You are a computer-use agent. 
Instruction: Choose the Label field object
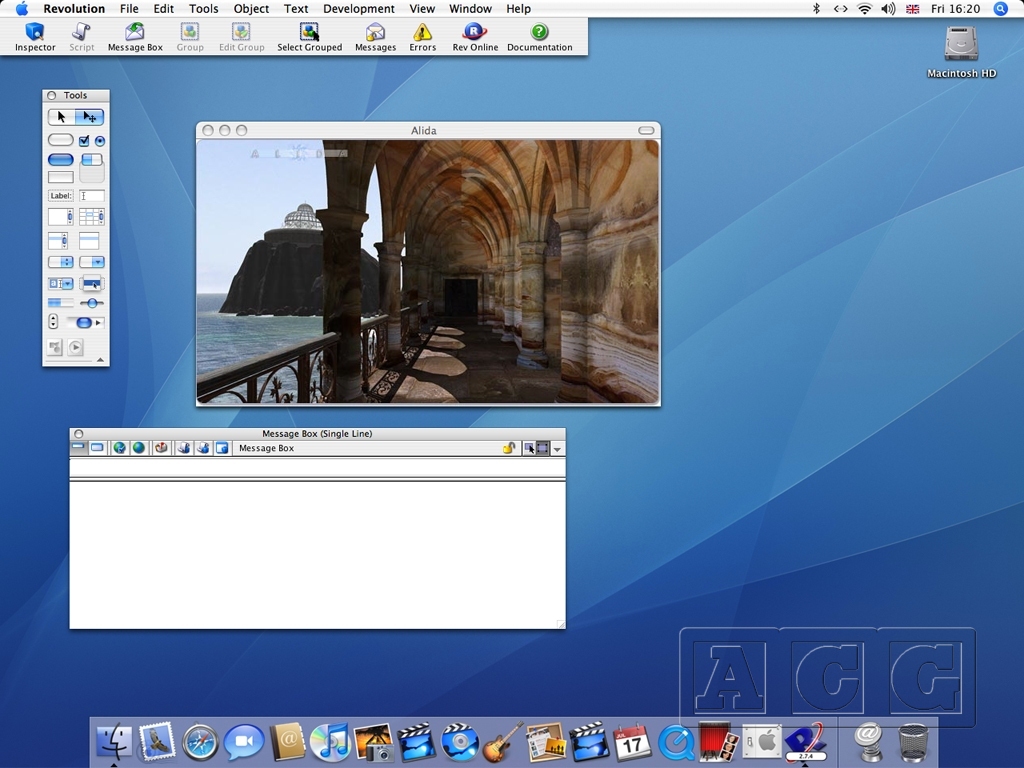click(x=61, y=195)
